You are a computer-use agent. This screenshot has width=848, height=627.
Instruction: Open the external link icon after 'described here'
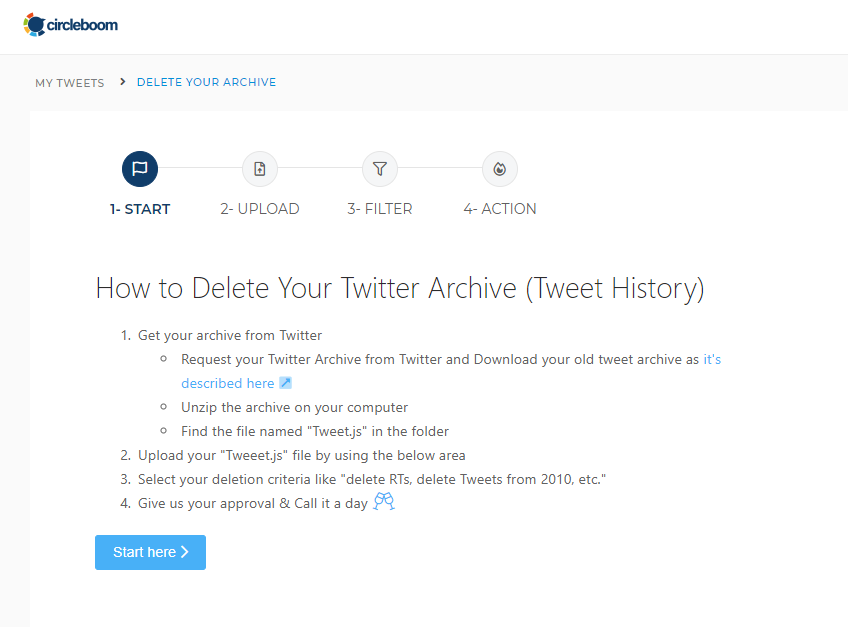[x=284, y=382]
